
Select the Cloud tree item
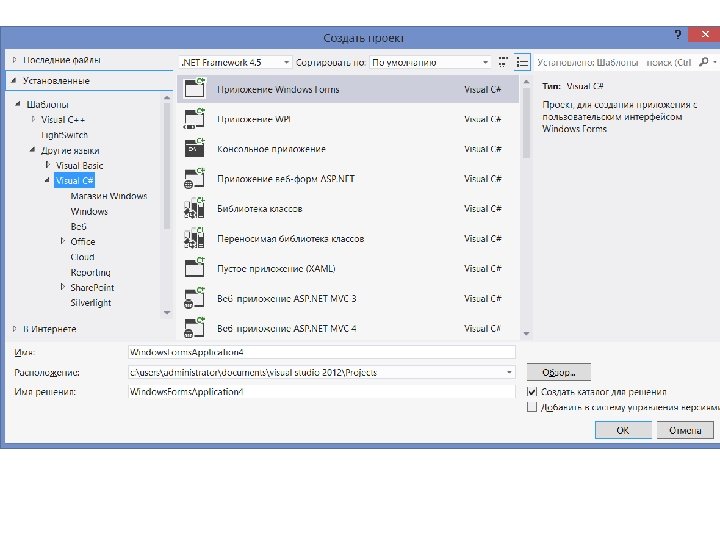pyautogui.click(x=82, y=257)
